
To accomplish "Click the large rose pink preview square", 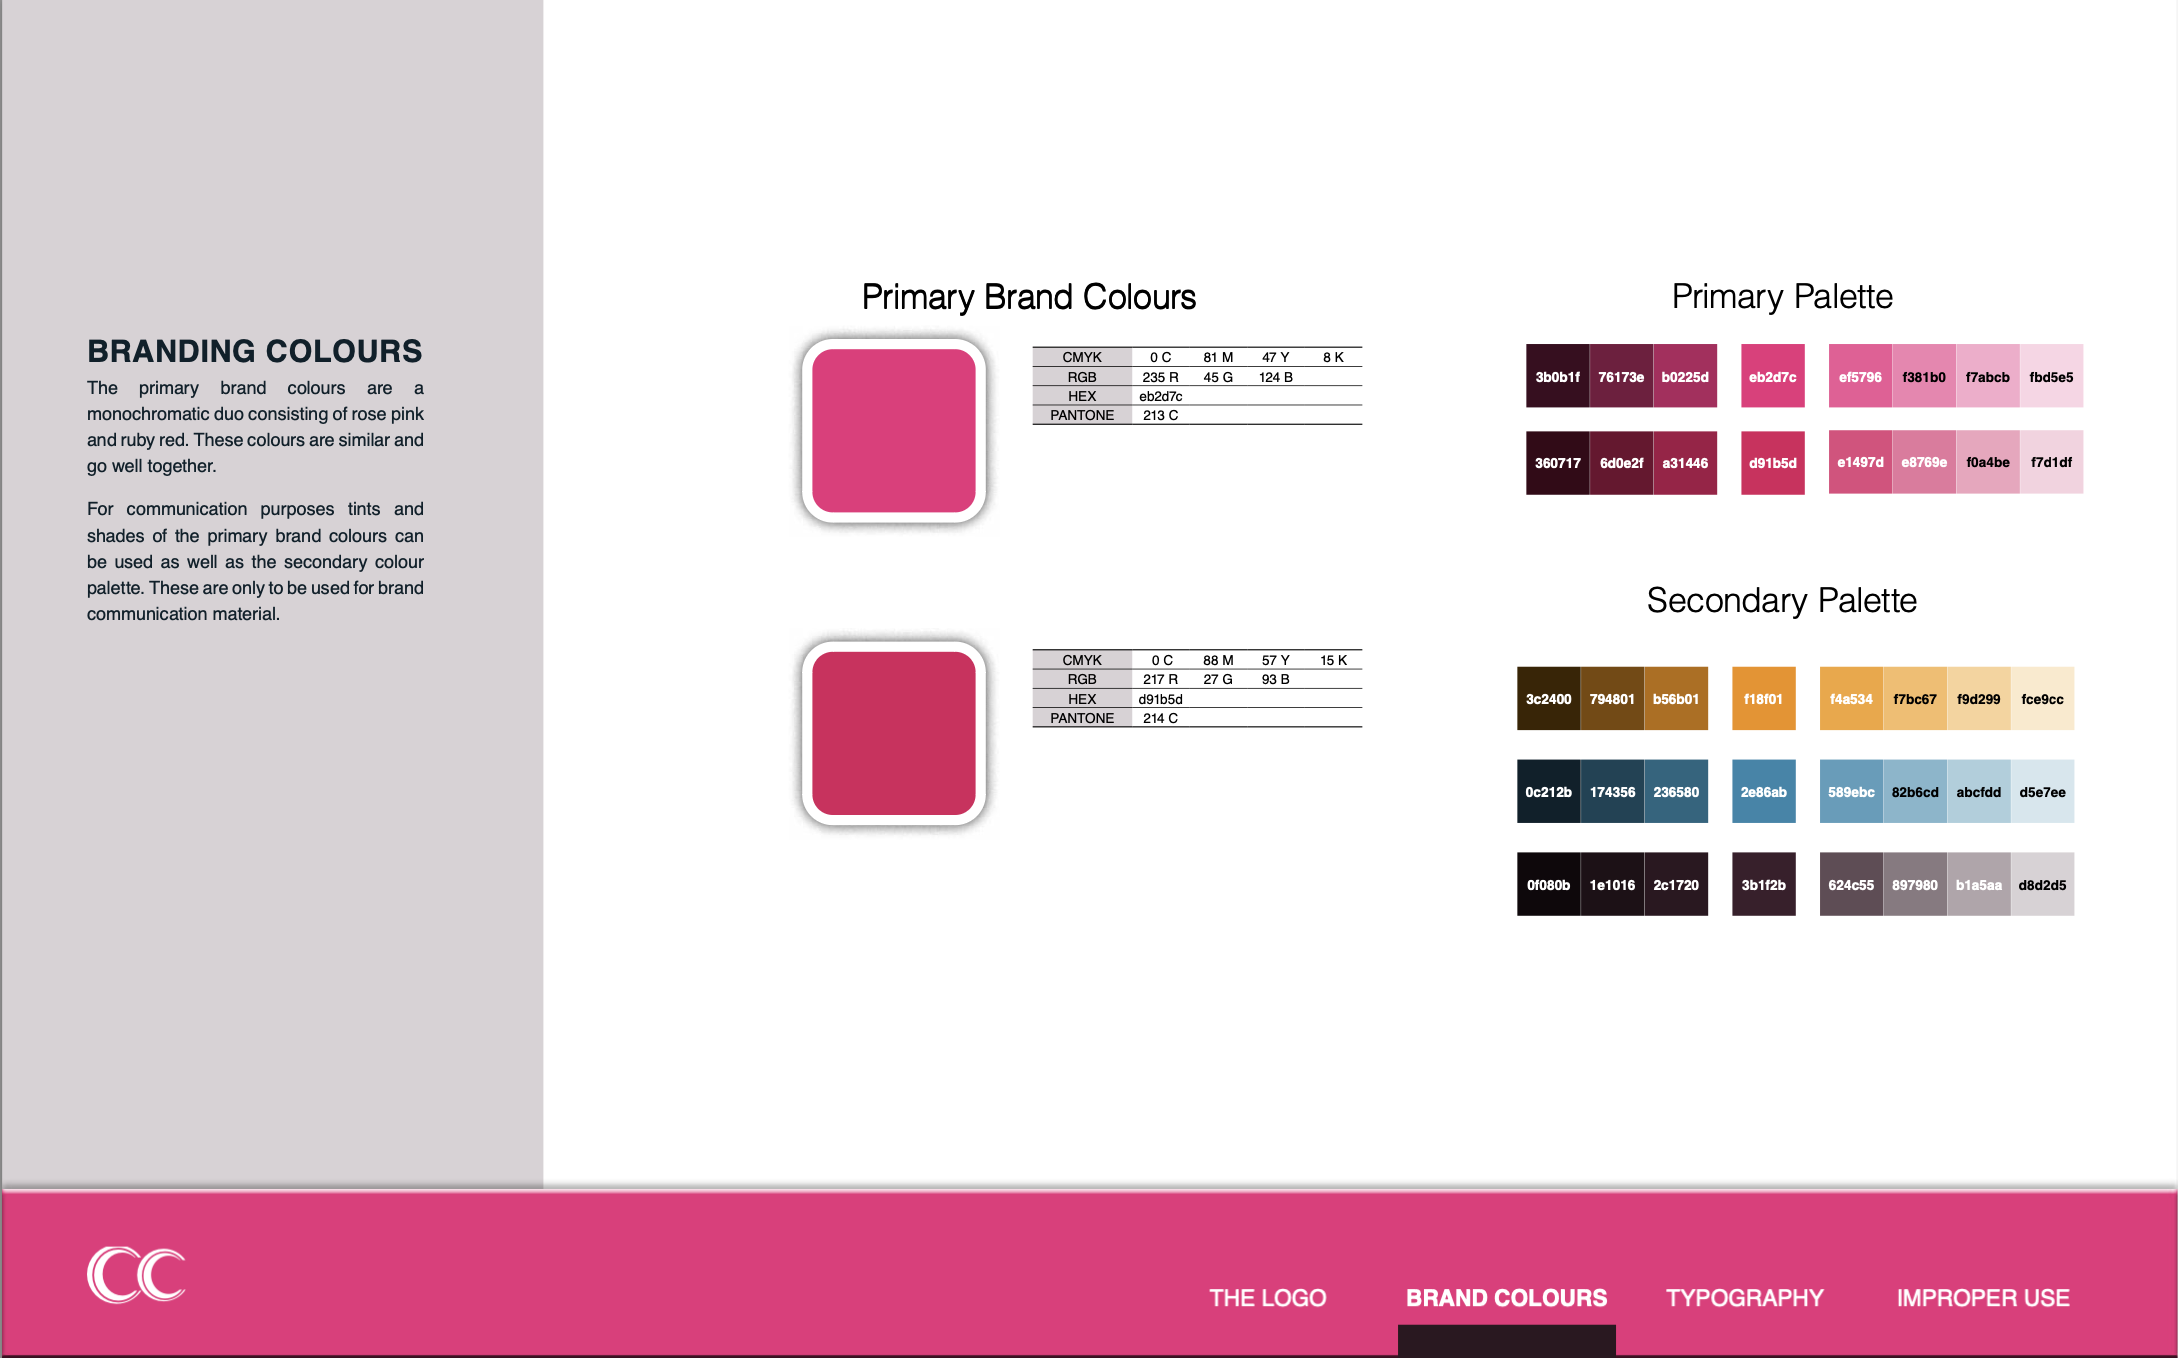I will (x=894, y=430).
